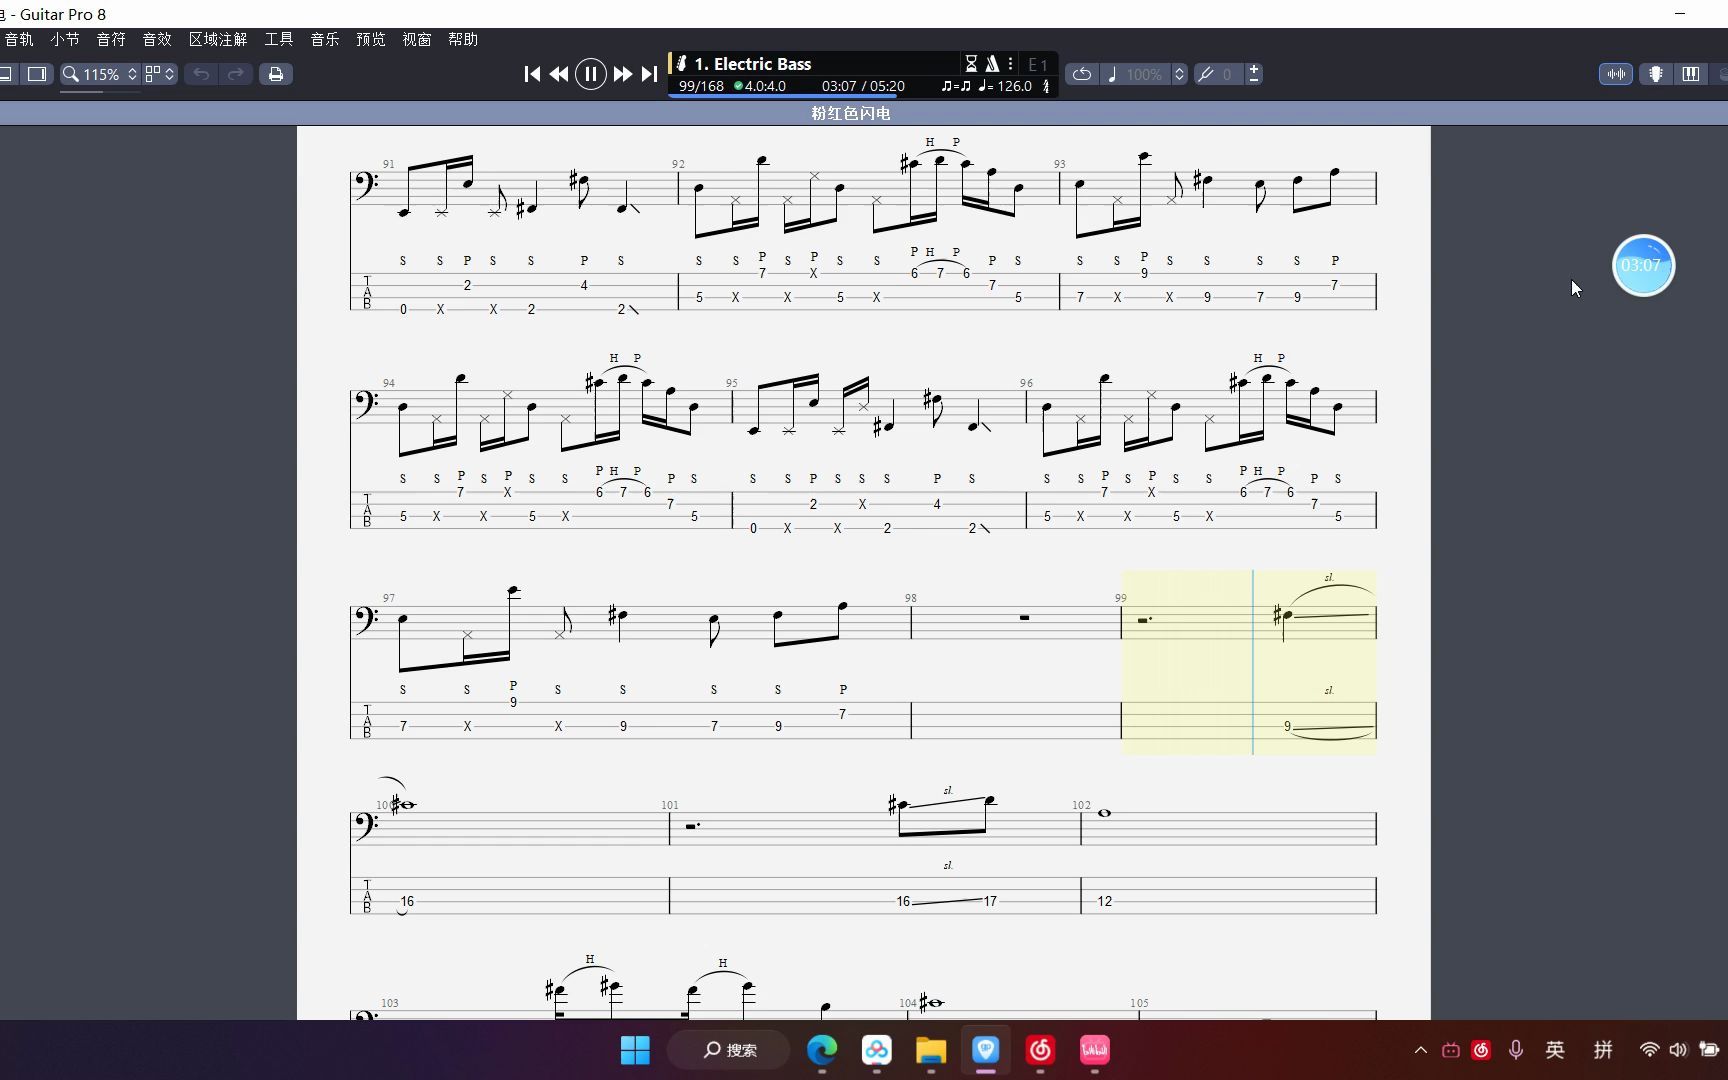1728x1080 pixels.
Task: Click the 03:07 / 05:20 time display
Action: tap(863, 86)
